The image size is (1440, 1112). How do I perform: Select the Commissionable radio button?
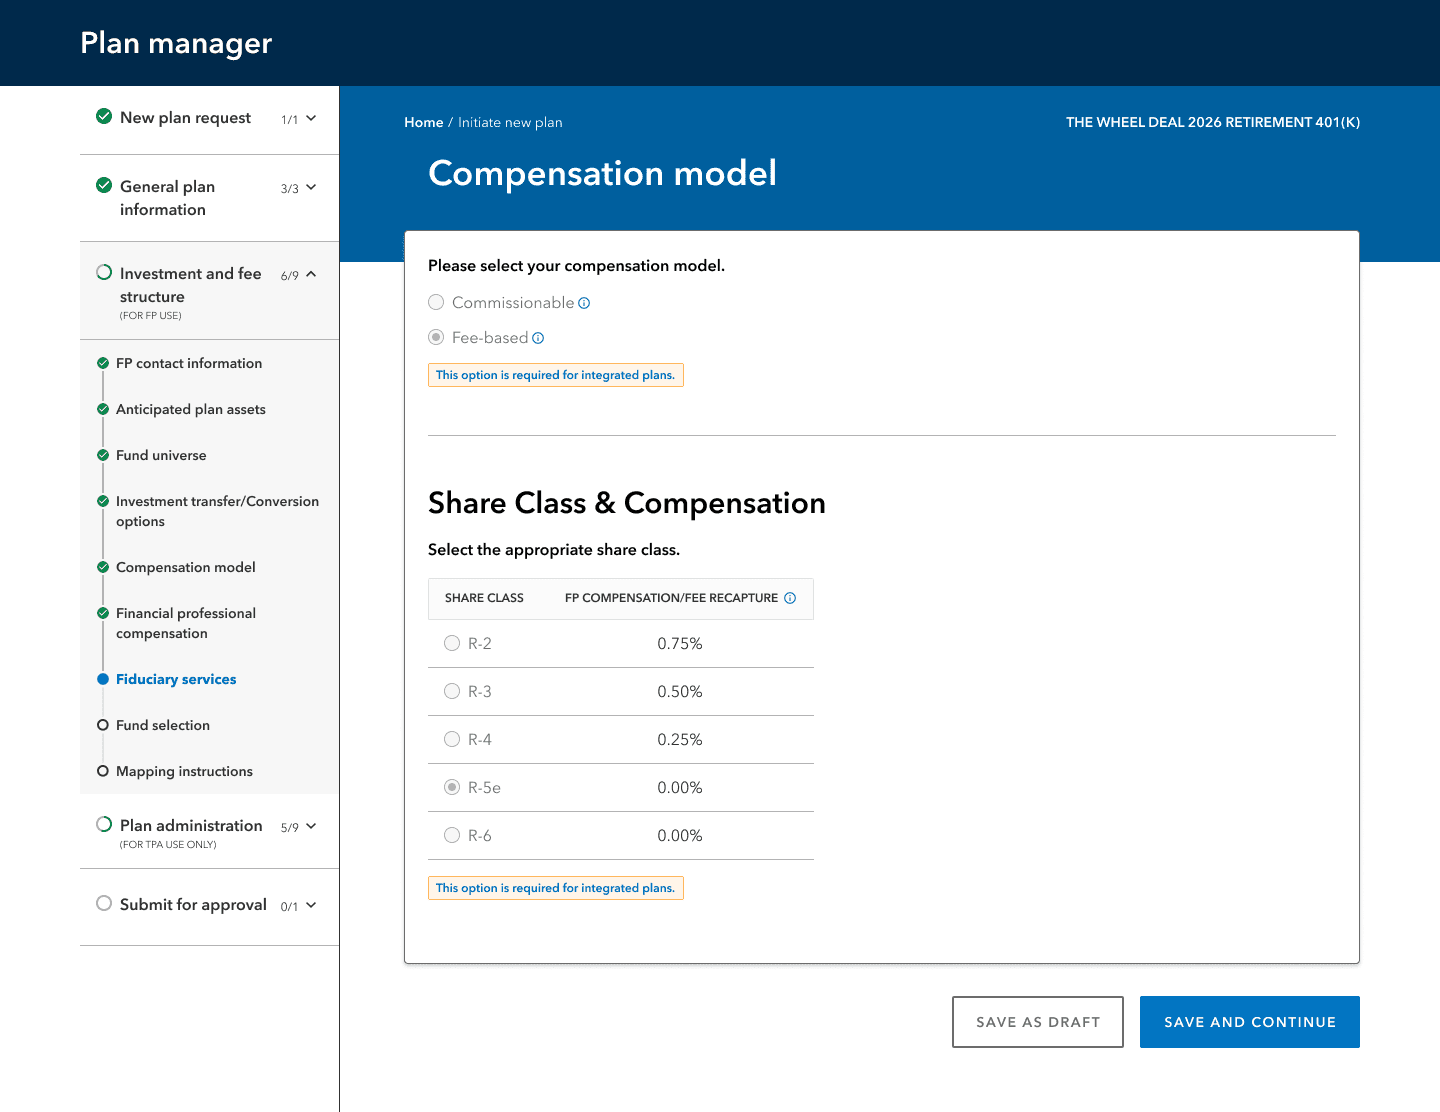436,302
